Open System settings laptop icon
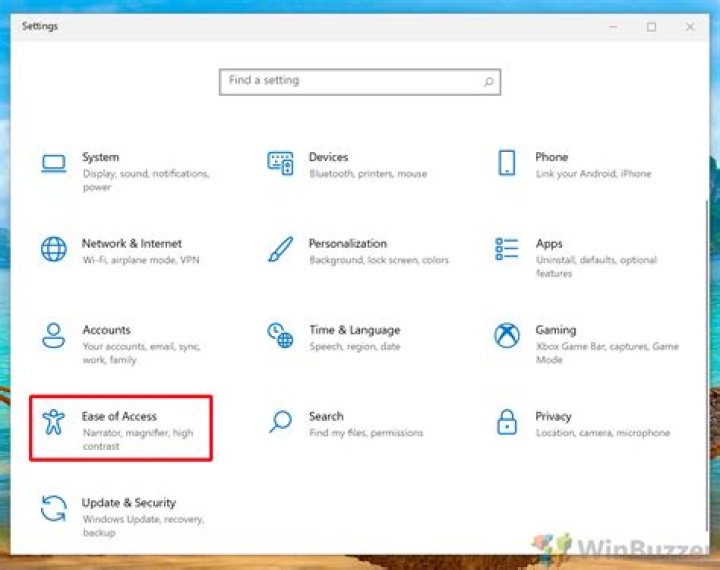720x570 pixels. [x=54, y=164]
